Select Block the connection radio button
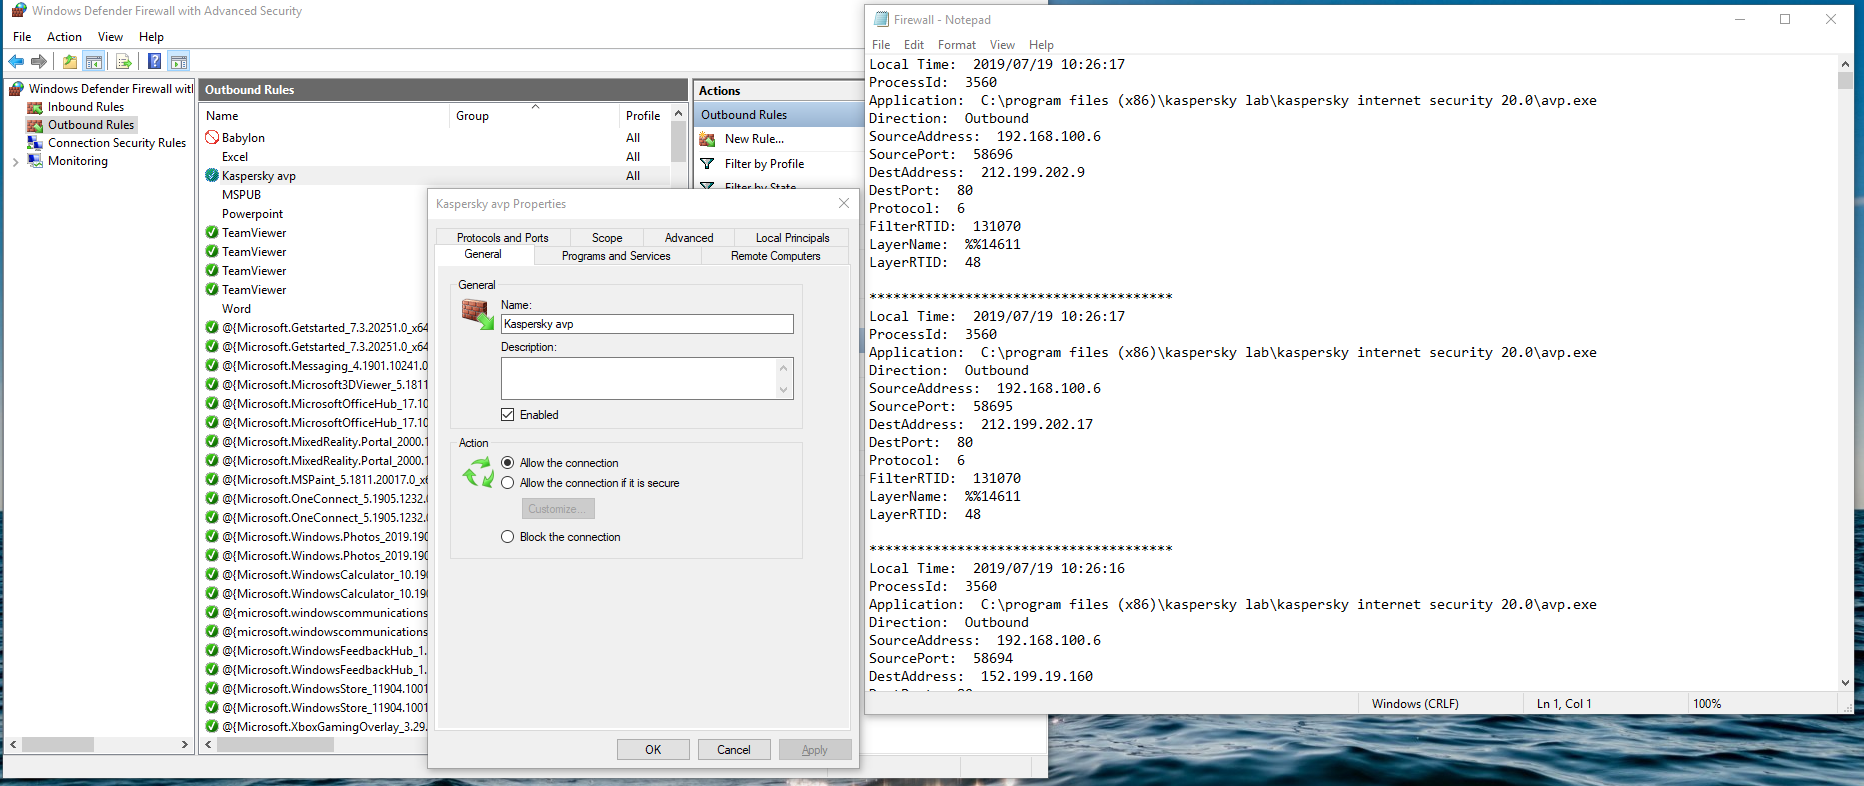 coord(508,537)
